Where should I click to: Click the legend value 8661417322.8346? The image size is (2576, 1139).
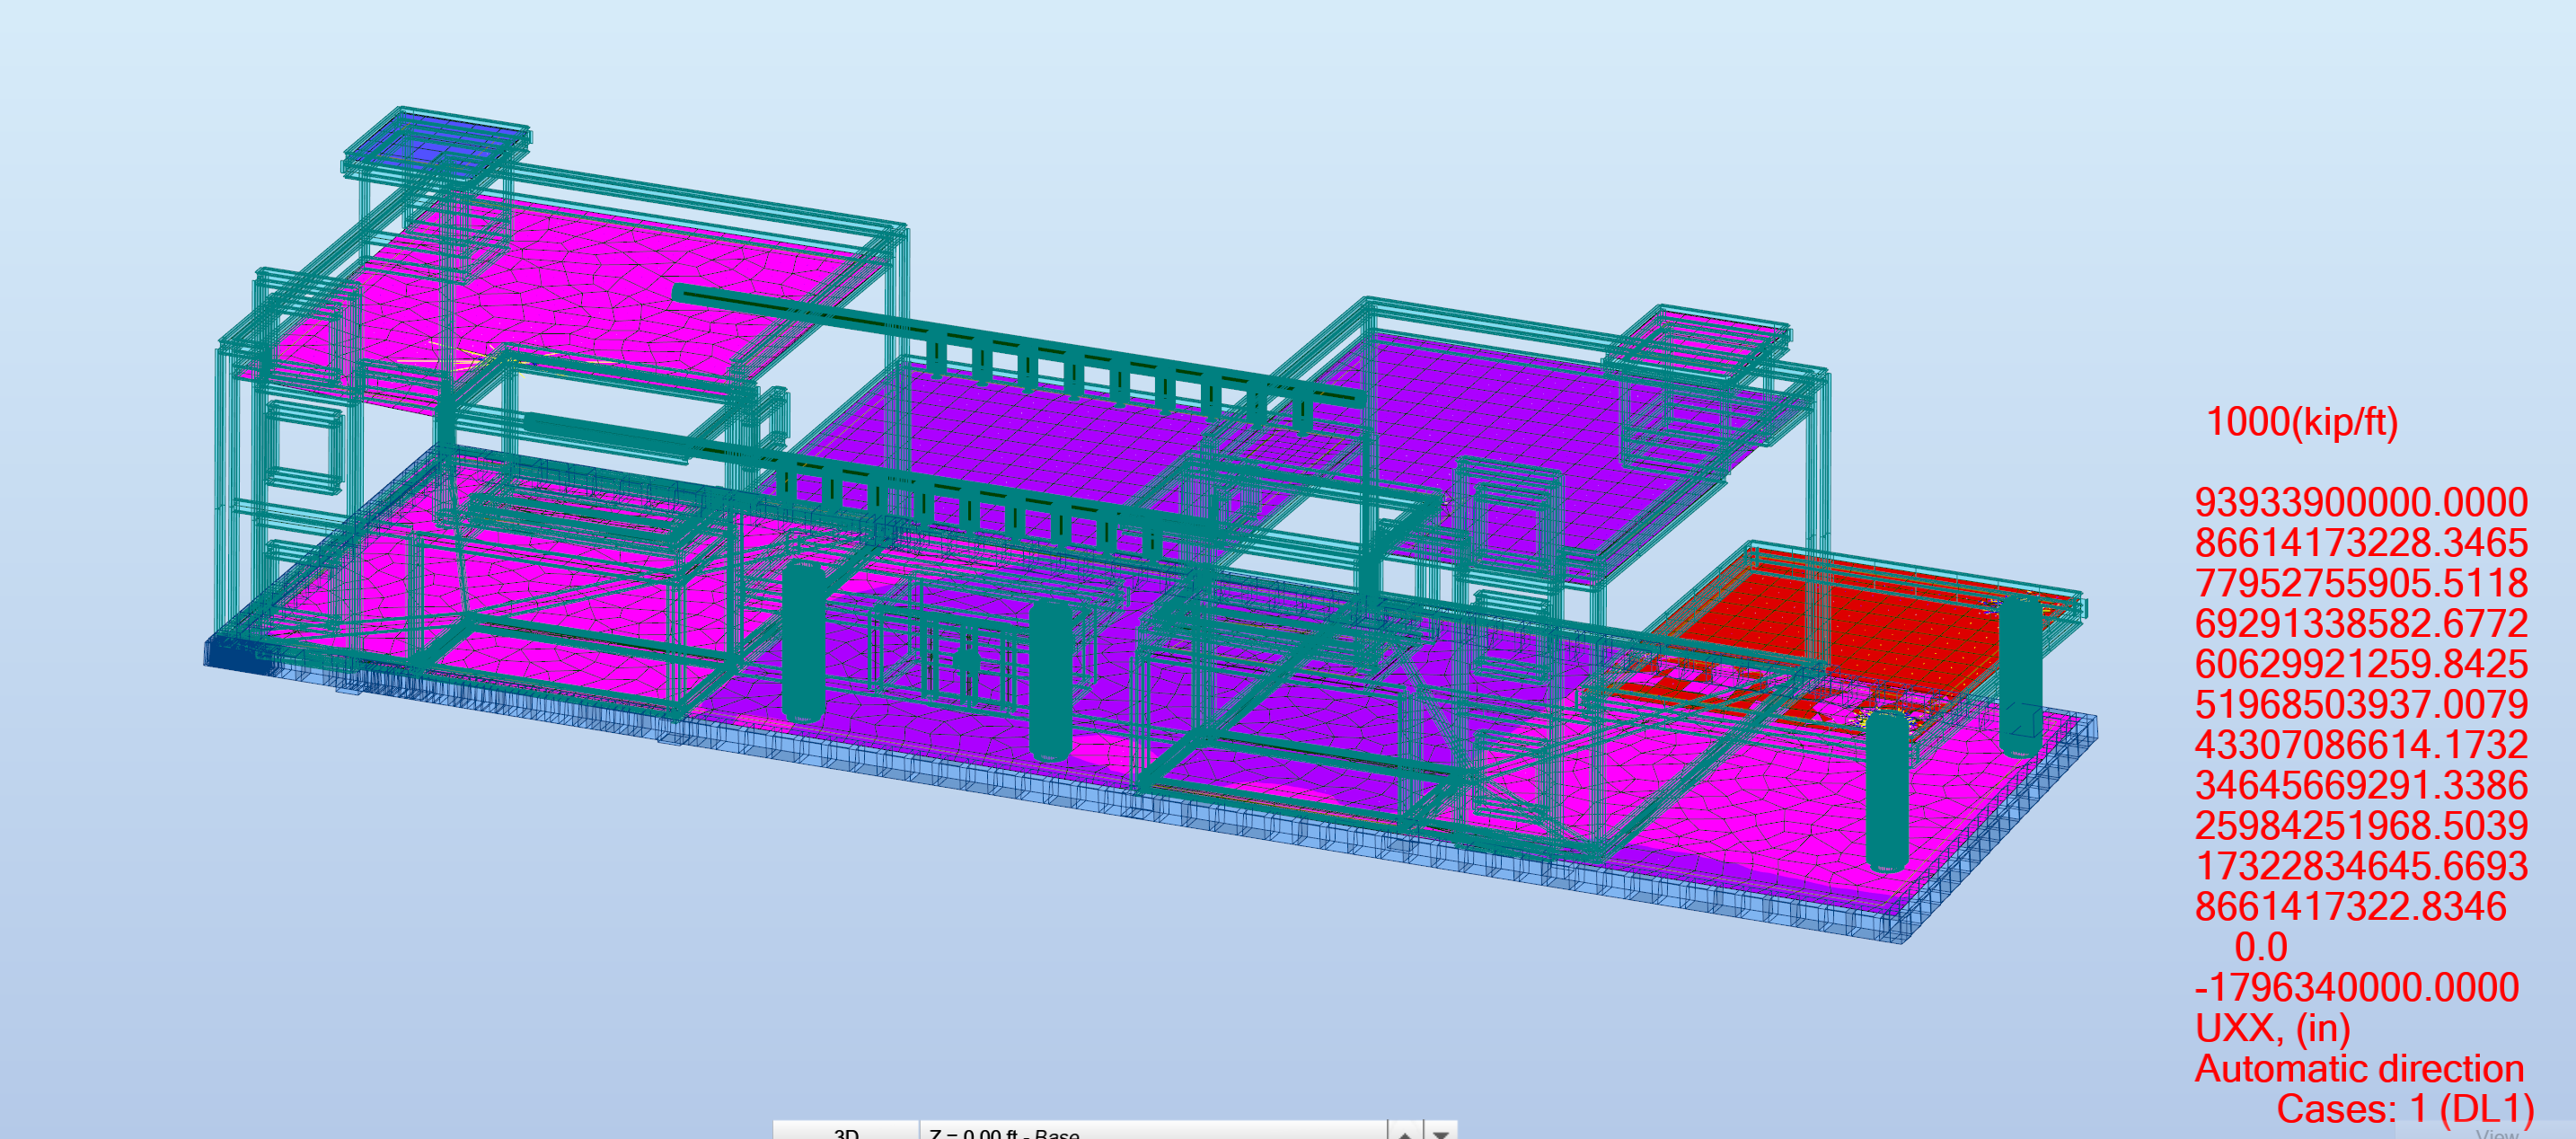pyautogui.click(x=2350, y=906)
